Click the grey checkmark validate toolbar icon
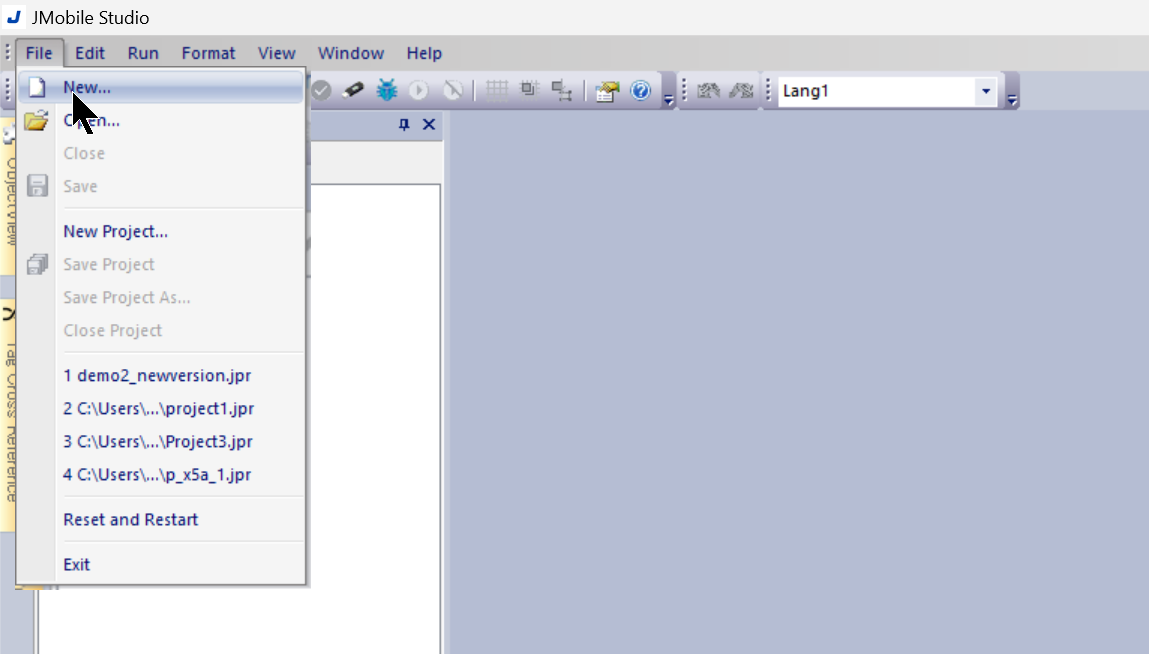The width and height of the screenshot is (1149, 654). (x=321, y=90)
